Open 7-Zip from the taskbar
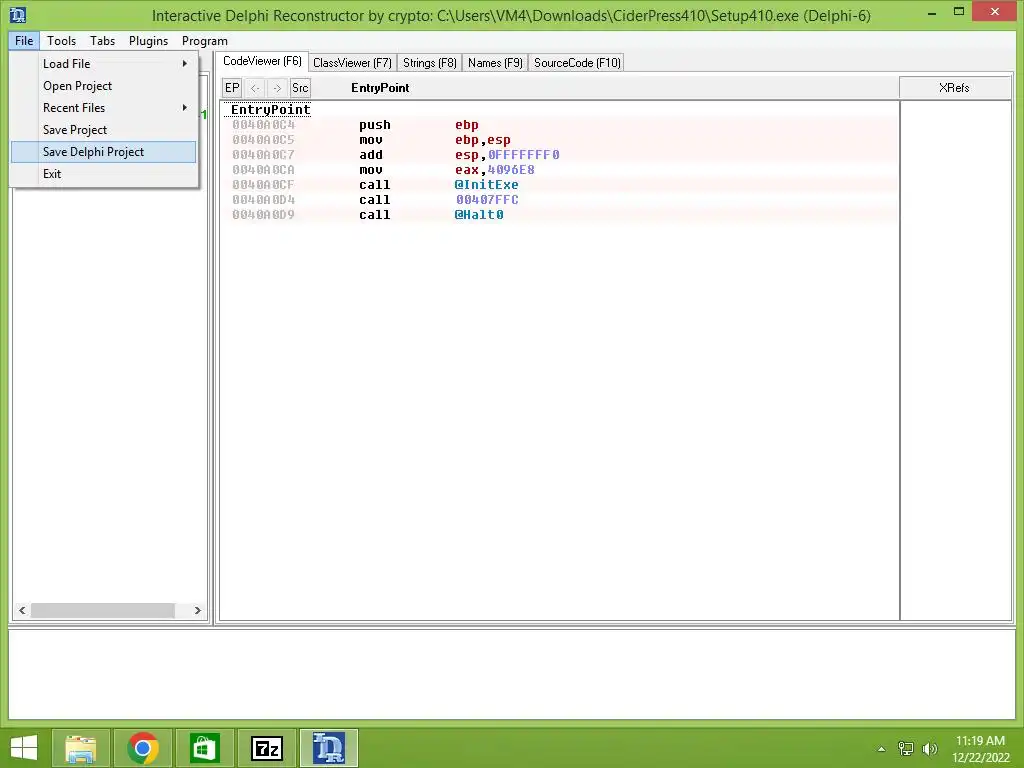Screen dimensions: 1024x768 266,748
